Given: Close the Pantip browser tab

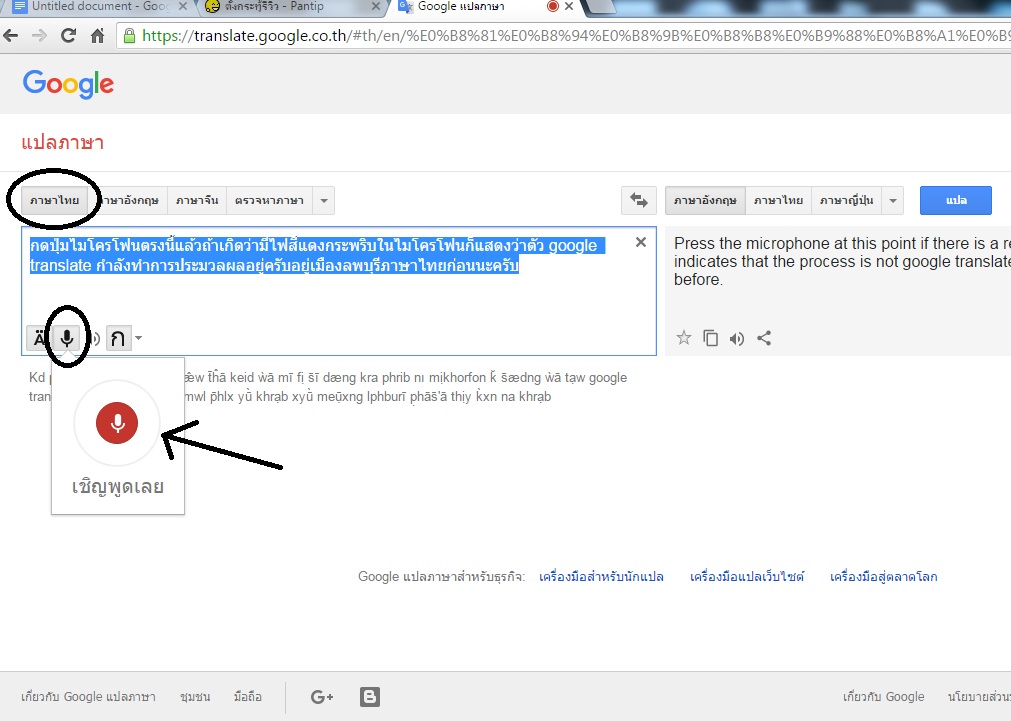Looking at the screenshot, I should coord(376,6).
